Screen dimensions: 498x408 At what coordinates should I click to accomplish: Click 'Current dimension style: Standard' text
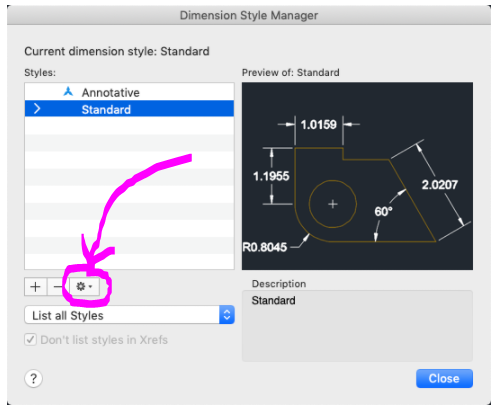click(117, 51)
